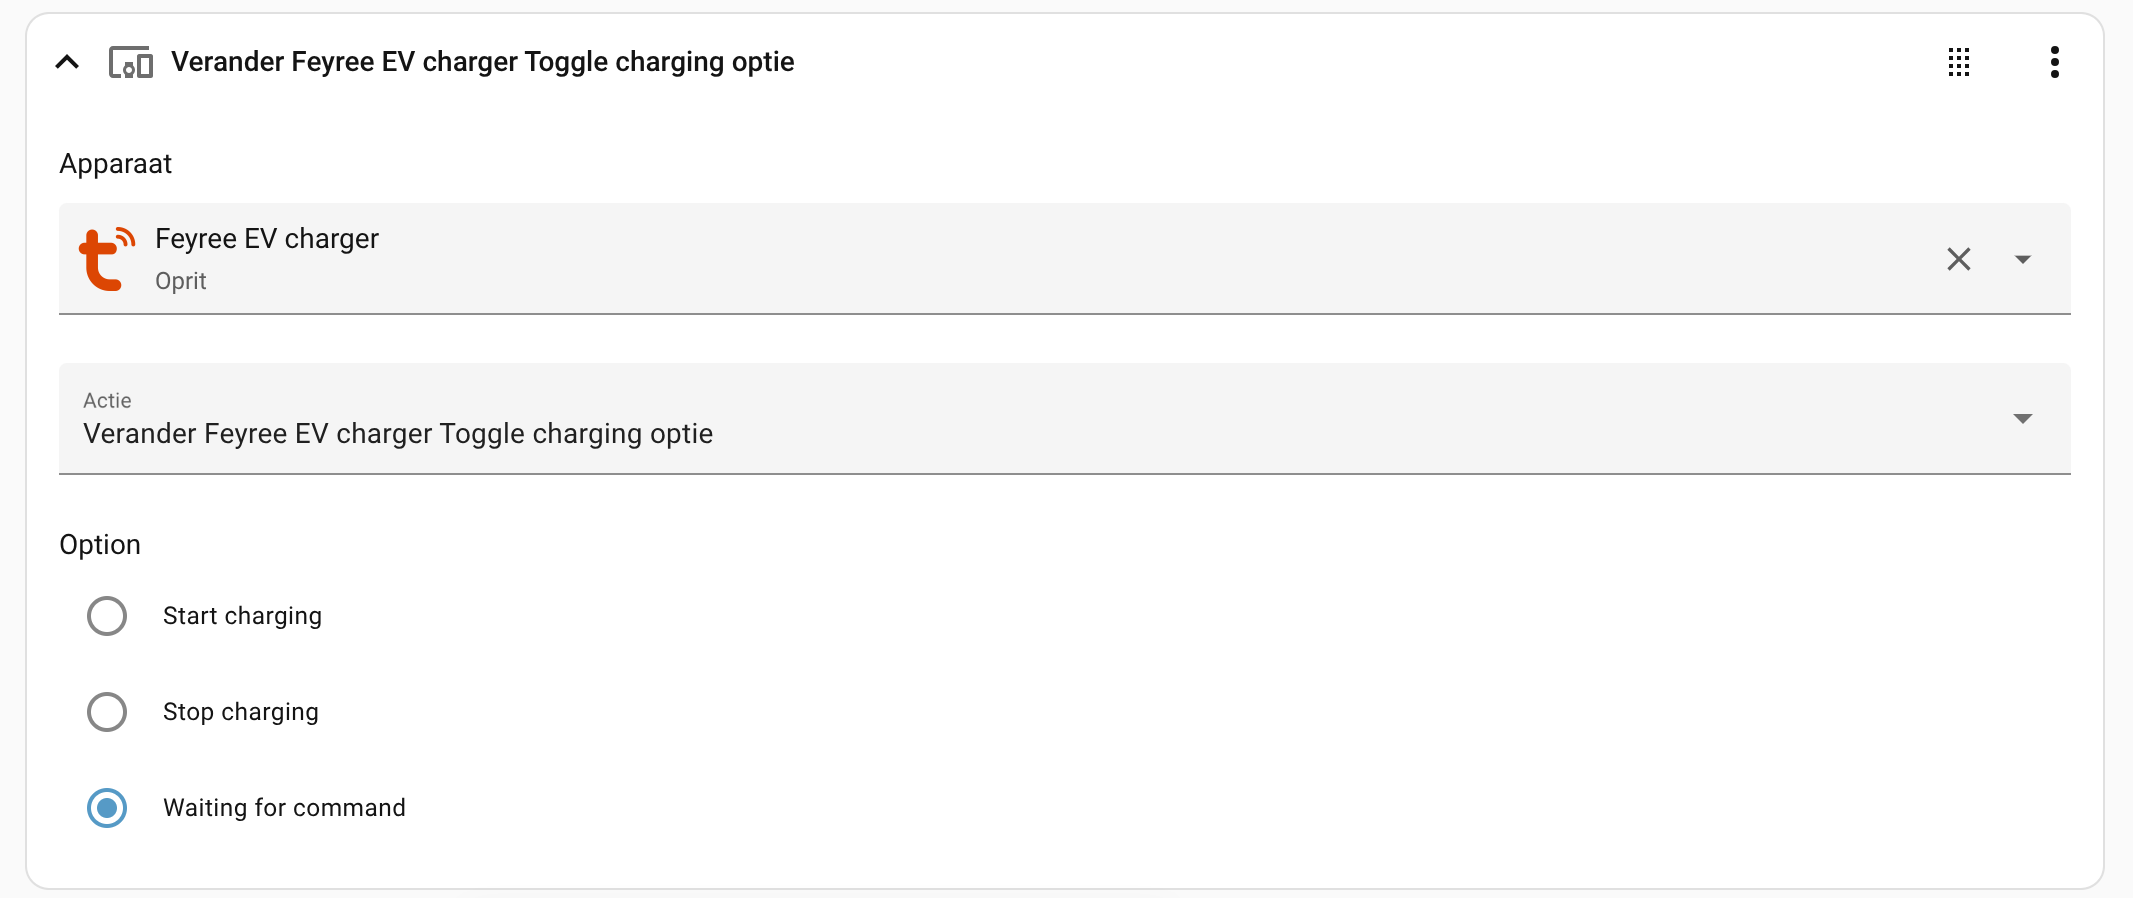Image resolution: width=2133 pixels, height=898 pixels.
Task: Click the "Option" section heading
Action: pyautogui.click(x=100, y=545)
